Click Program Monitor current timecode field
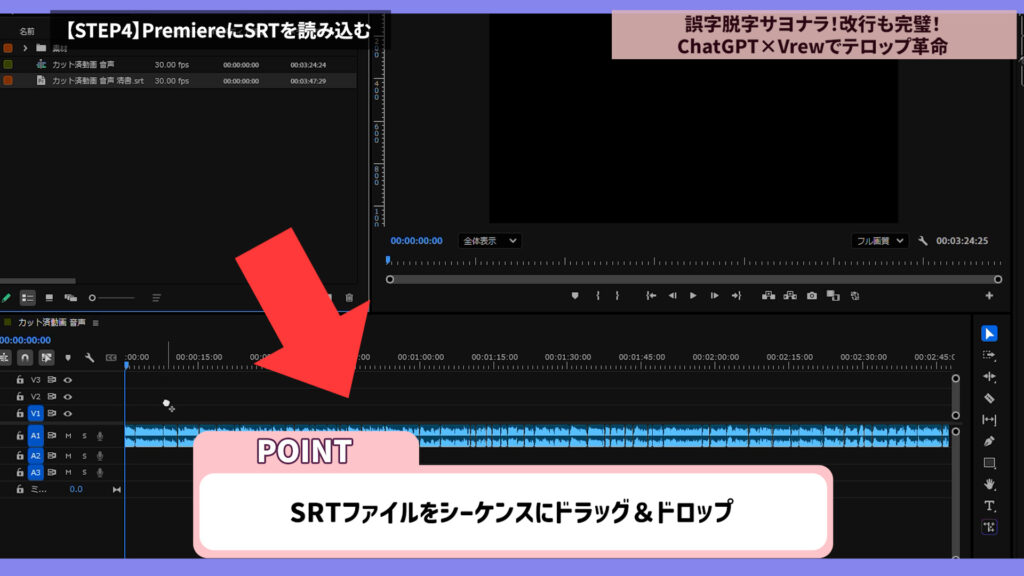This screenshot has height=576, width=1024. point(417,241)
